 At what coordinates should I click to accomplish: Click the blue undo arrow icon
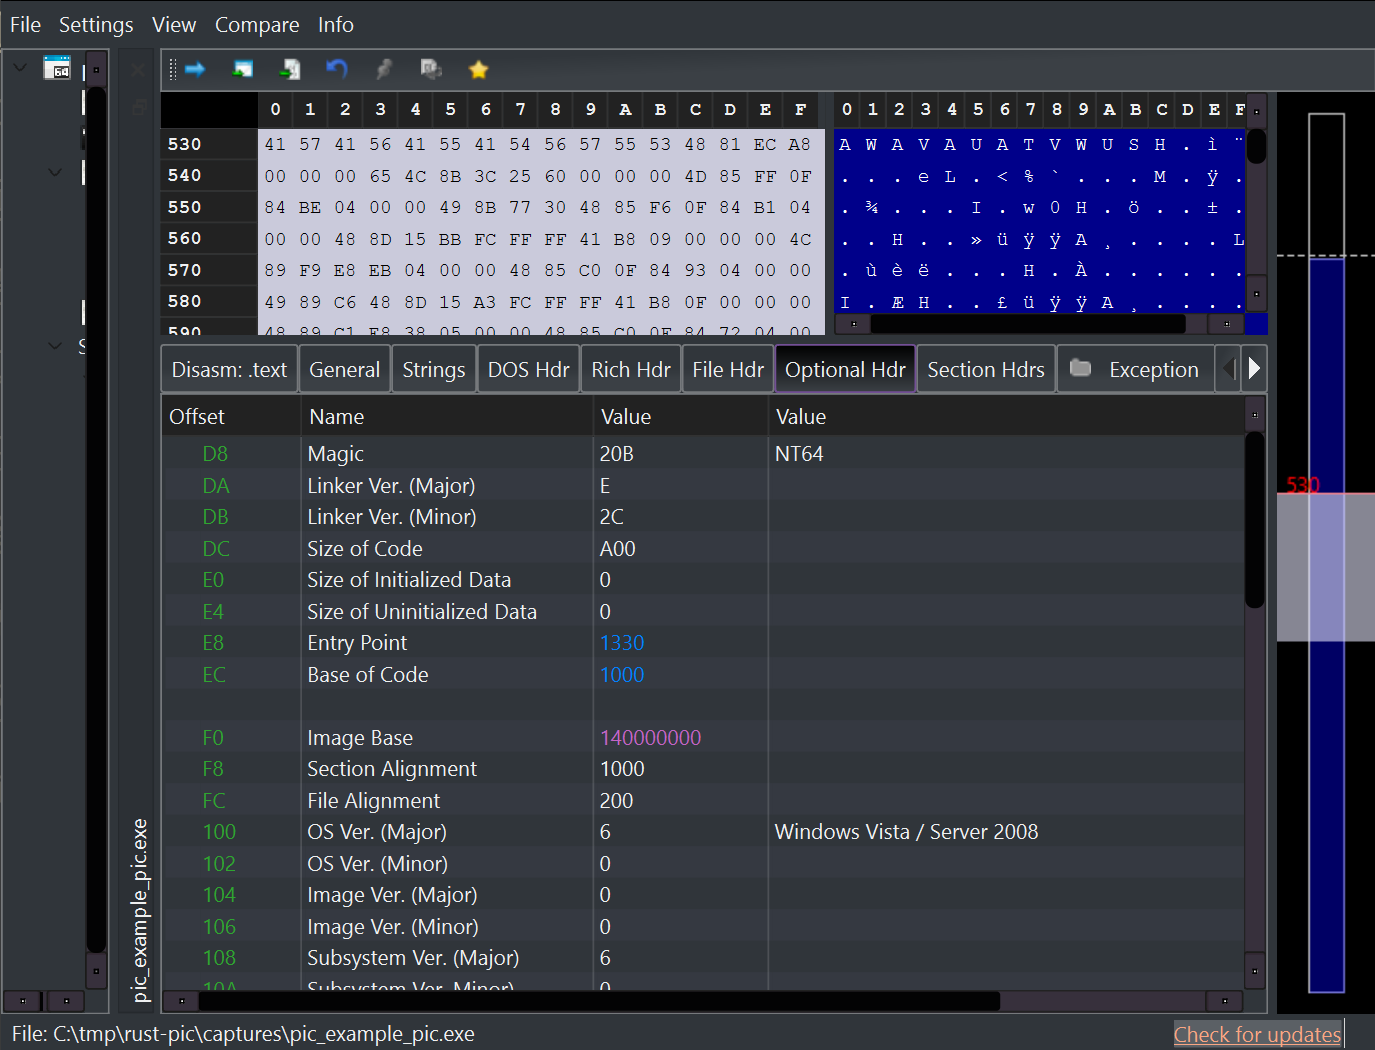pos(337,68)
